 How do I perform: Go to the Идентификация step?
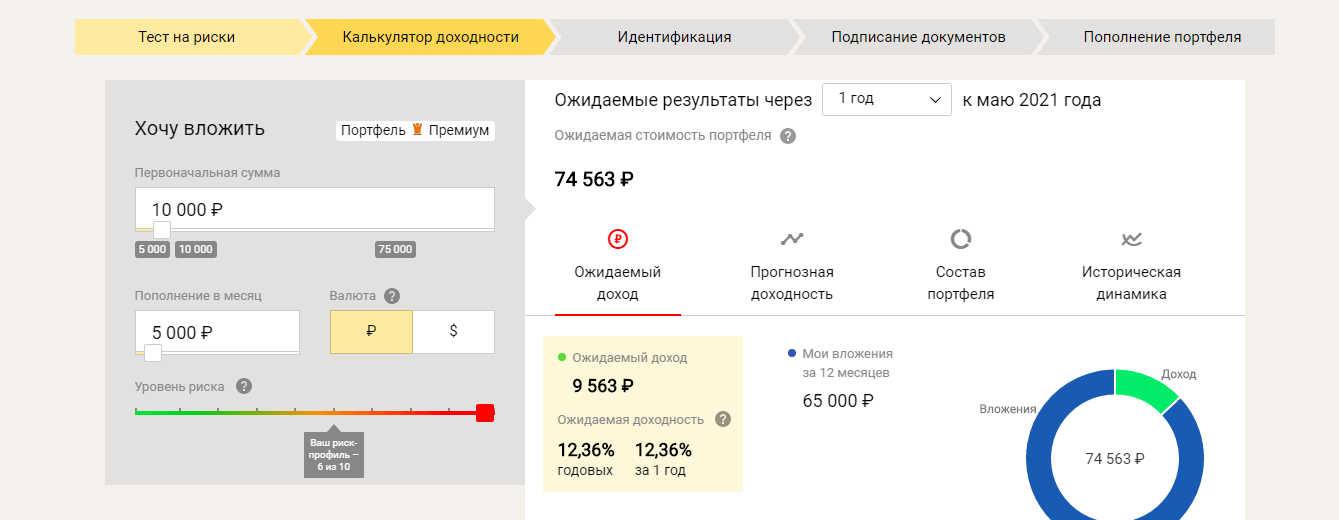(x=674, y=37)
